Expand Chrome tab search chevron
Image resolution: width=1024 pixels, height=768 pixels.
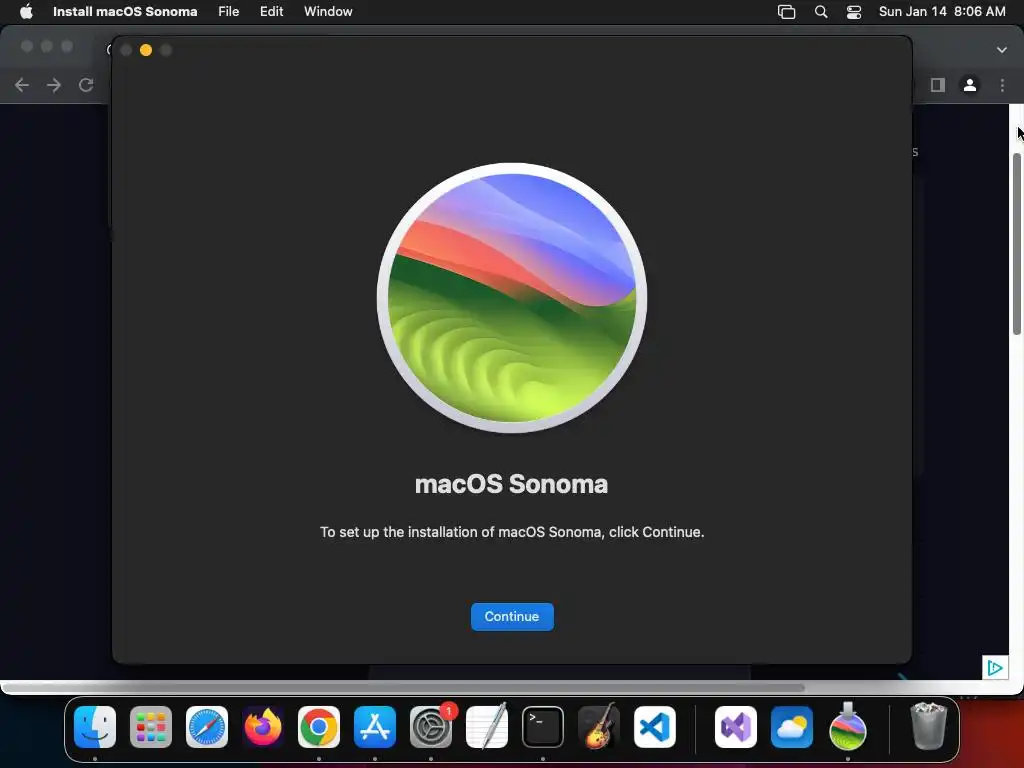click(1002, 50)
